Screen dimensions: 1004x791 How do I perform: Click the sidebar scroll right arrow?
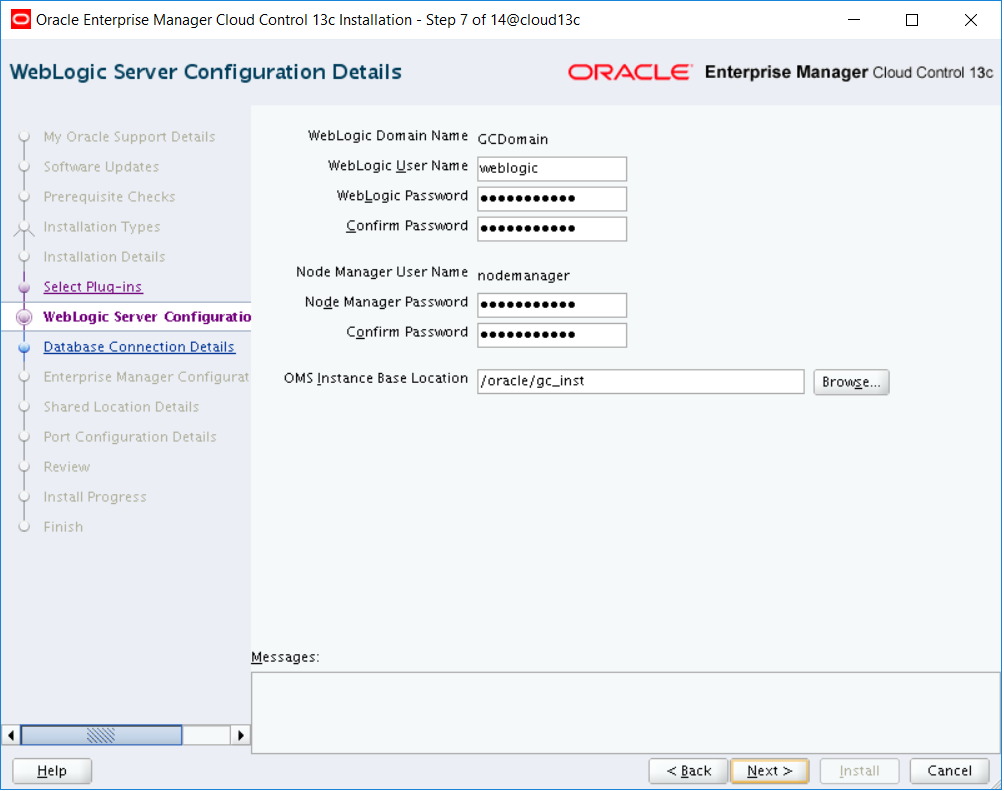240,735
